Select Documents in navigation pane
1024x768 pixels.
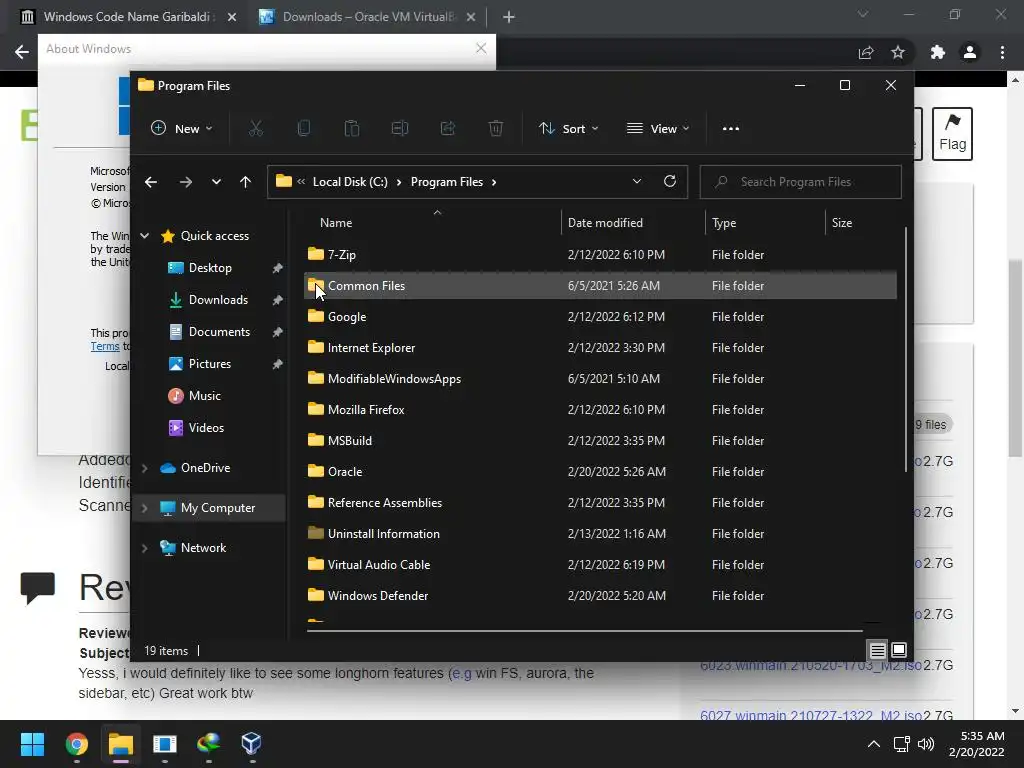[219, 332]
